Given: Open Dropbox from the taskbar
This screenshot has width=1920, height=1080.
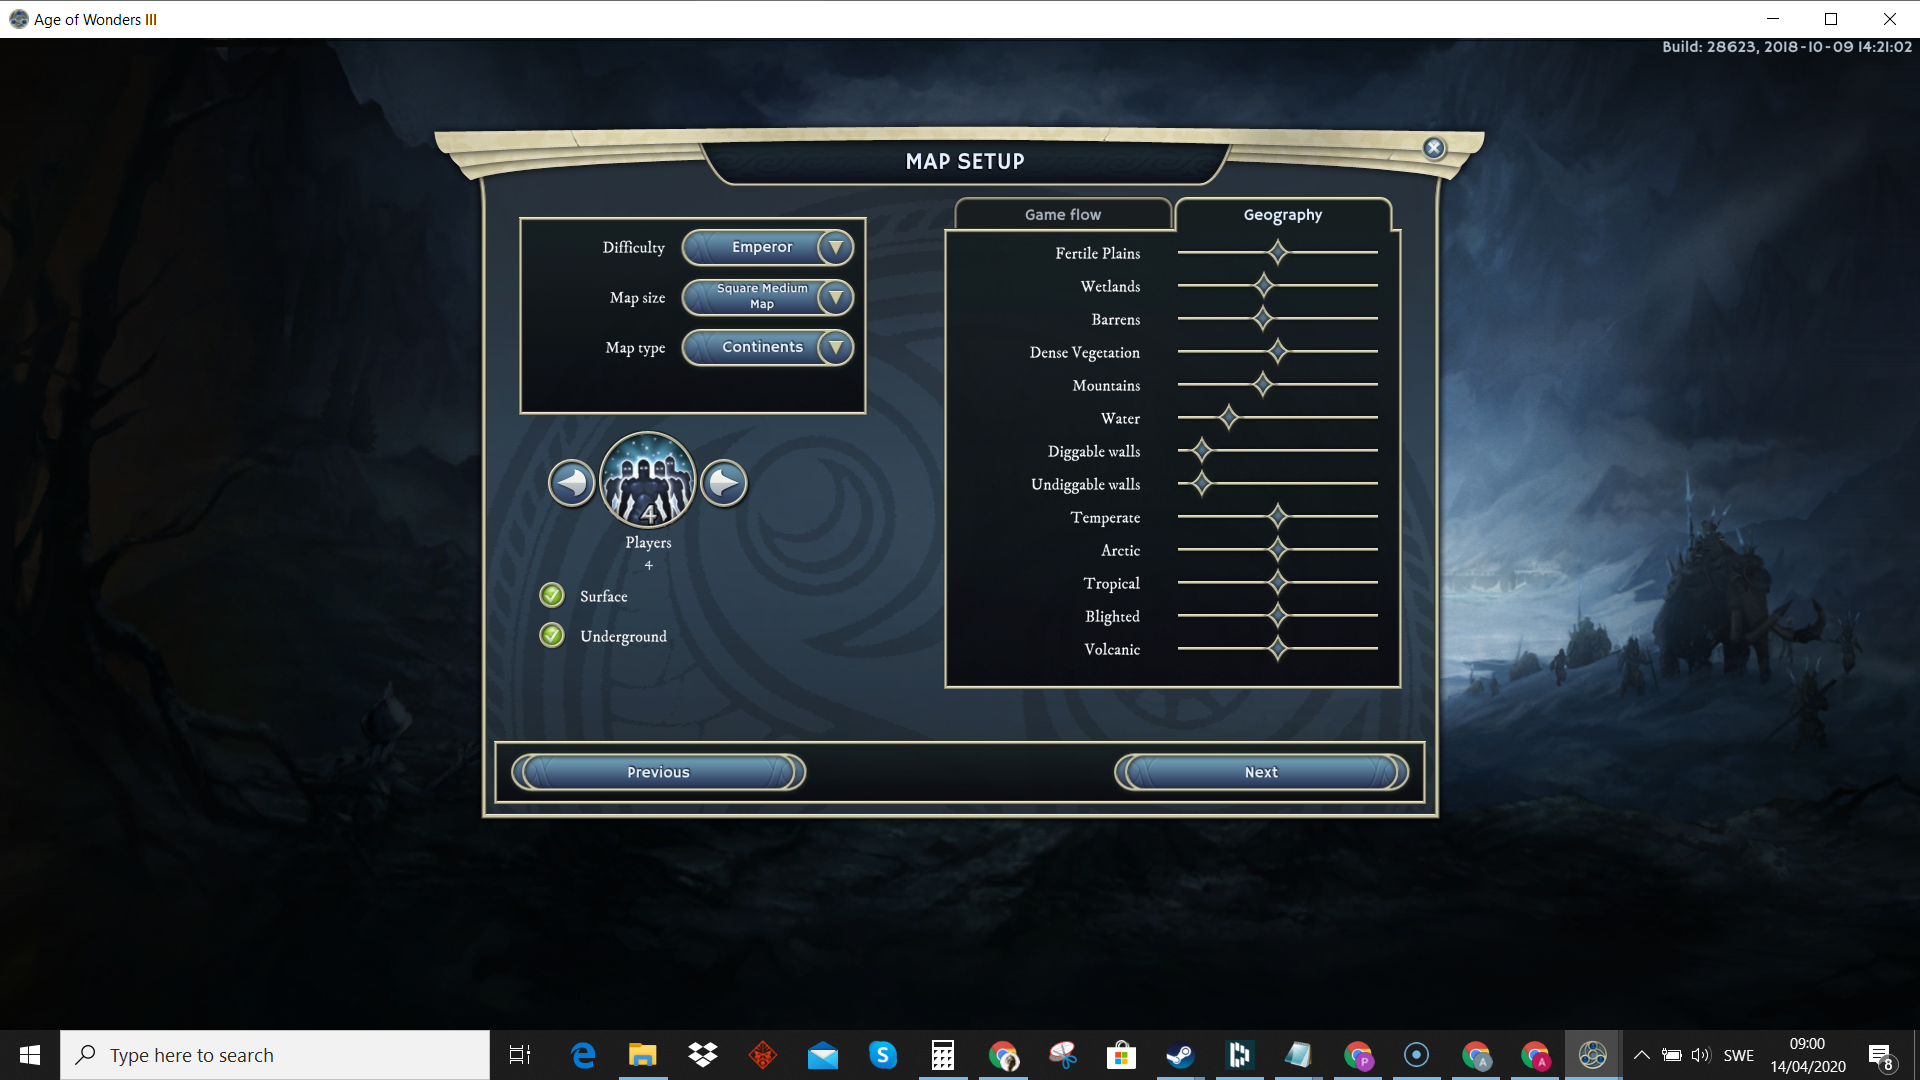Looking at the screenshot, I should [703, 1055].
